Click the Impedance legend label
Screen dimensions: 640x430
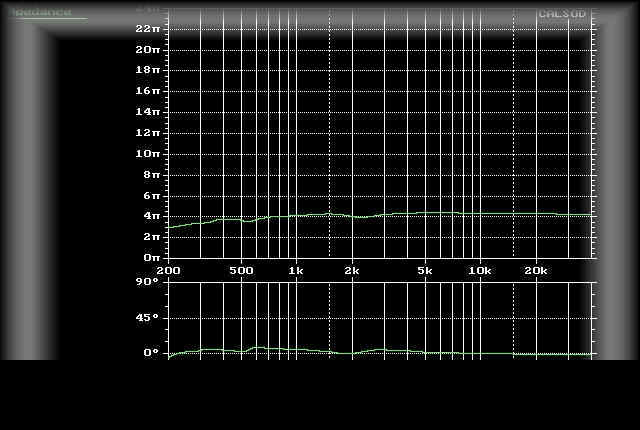42,13
